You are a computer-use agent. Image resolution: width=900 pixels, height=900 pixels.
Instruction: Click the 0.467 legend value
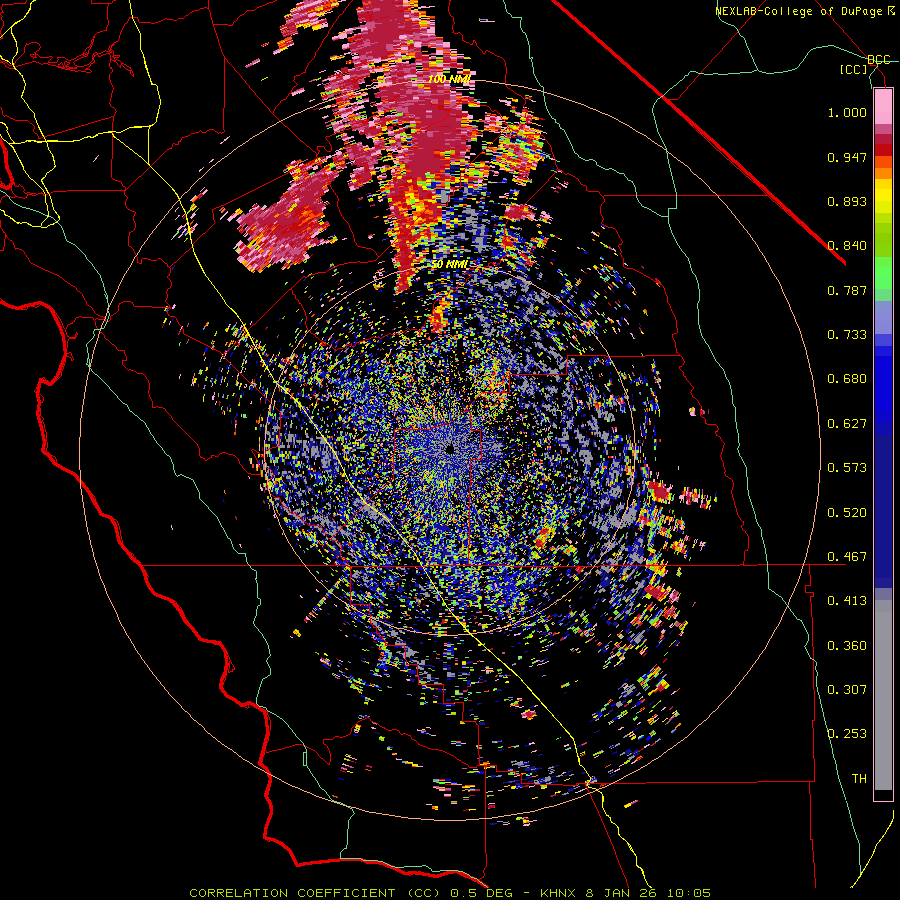pos(847,557)
